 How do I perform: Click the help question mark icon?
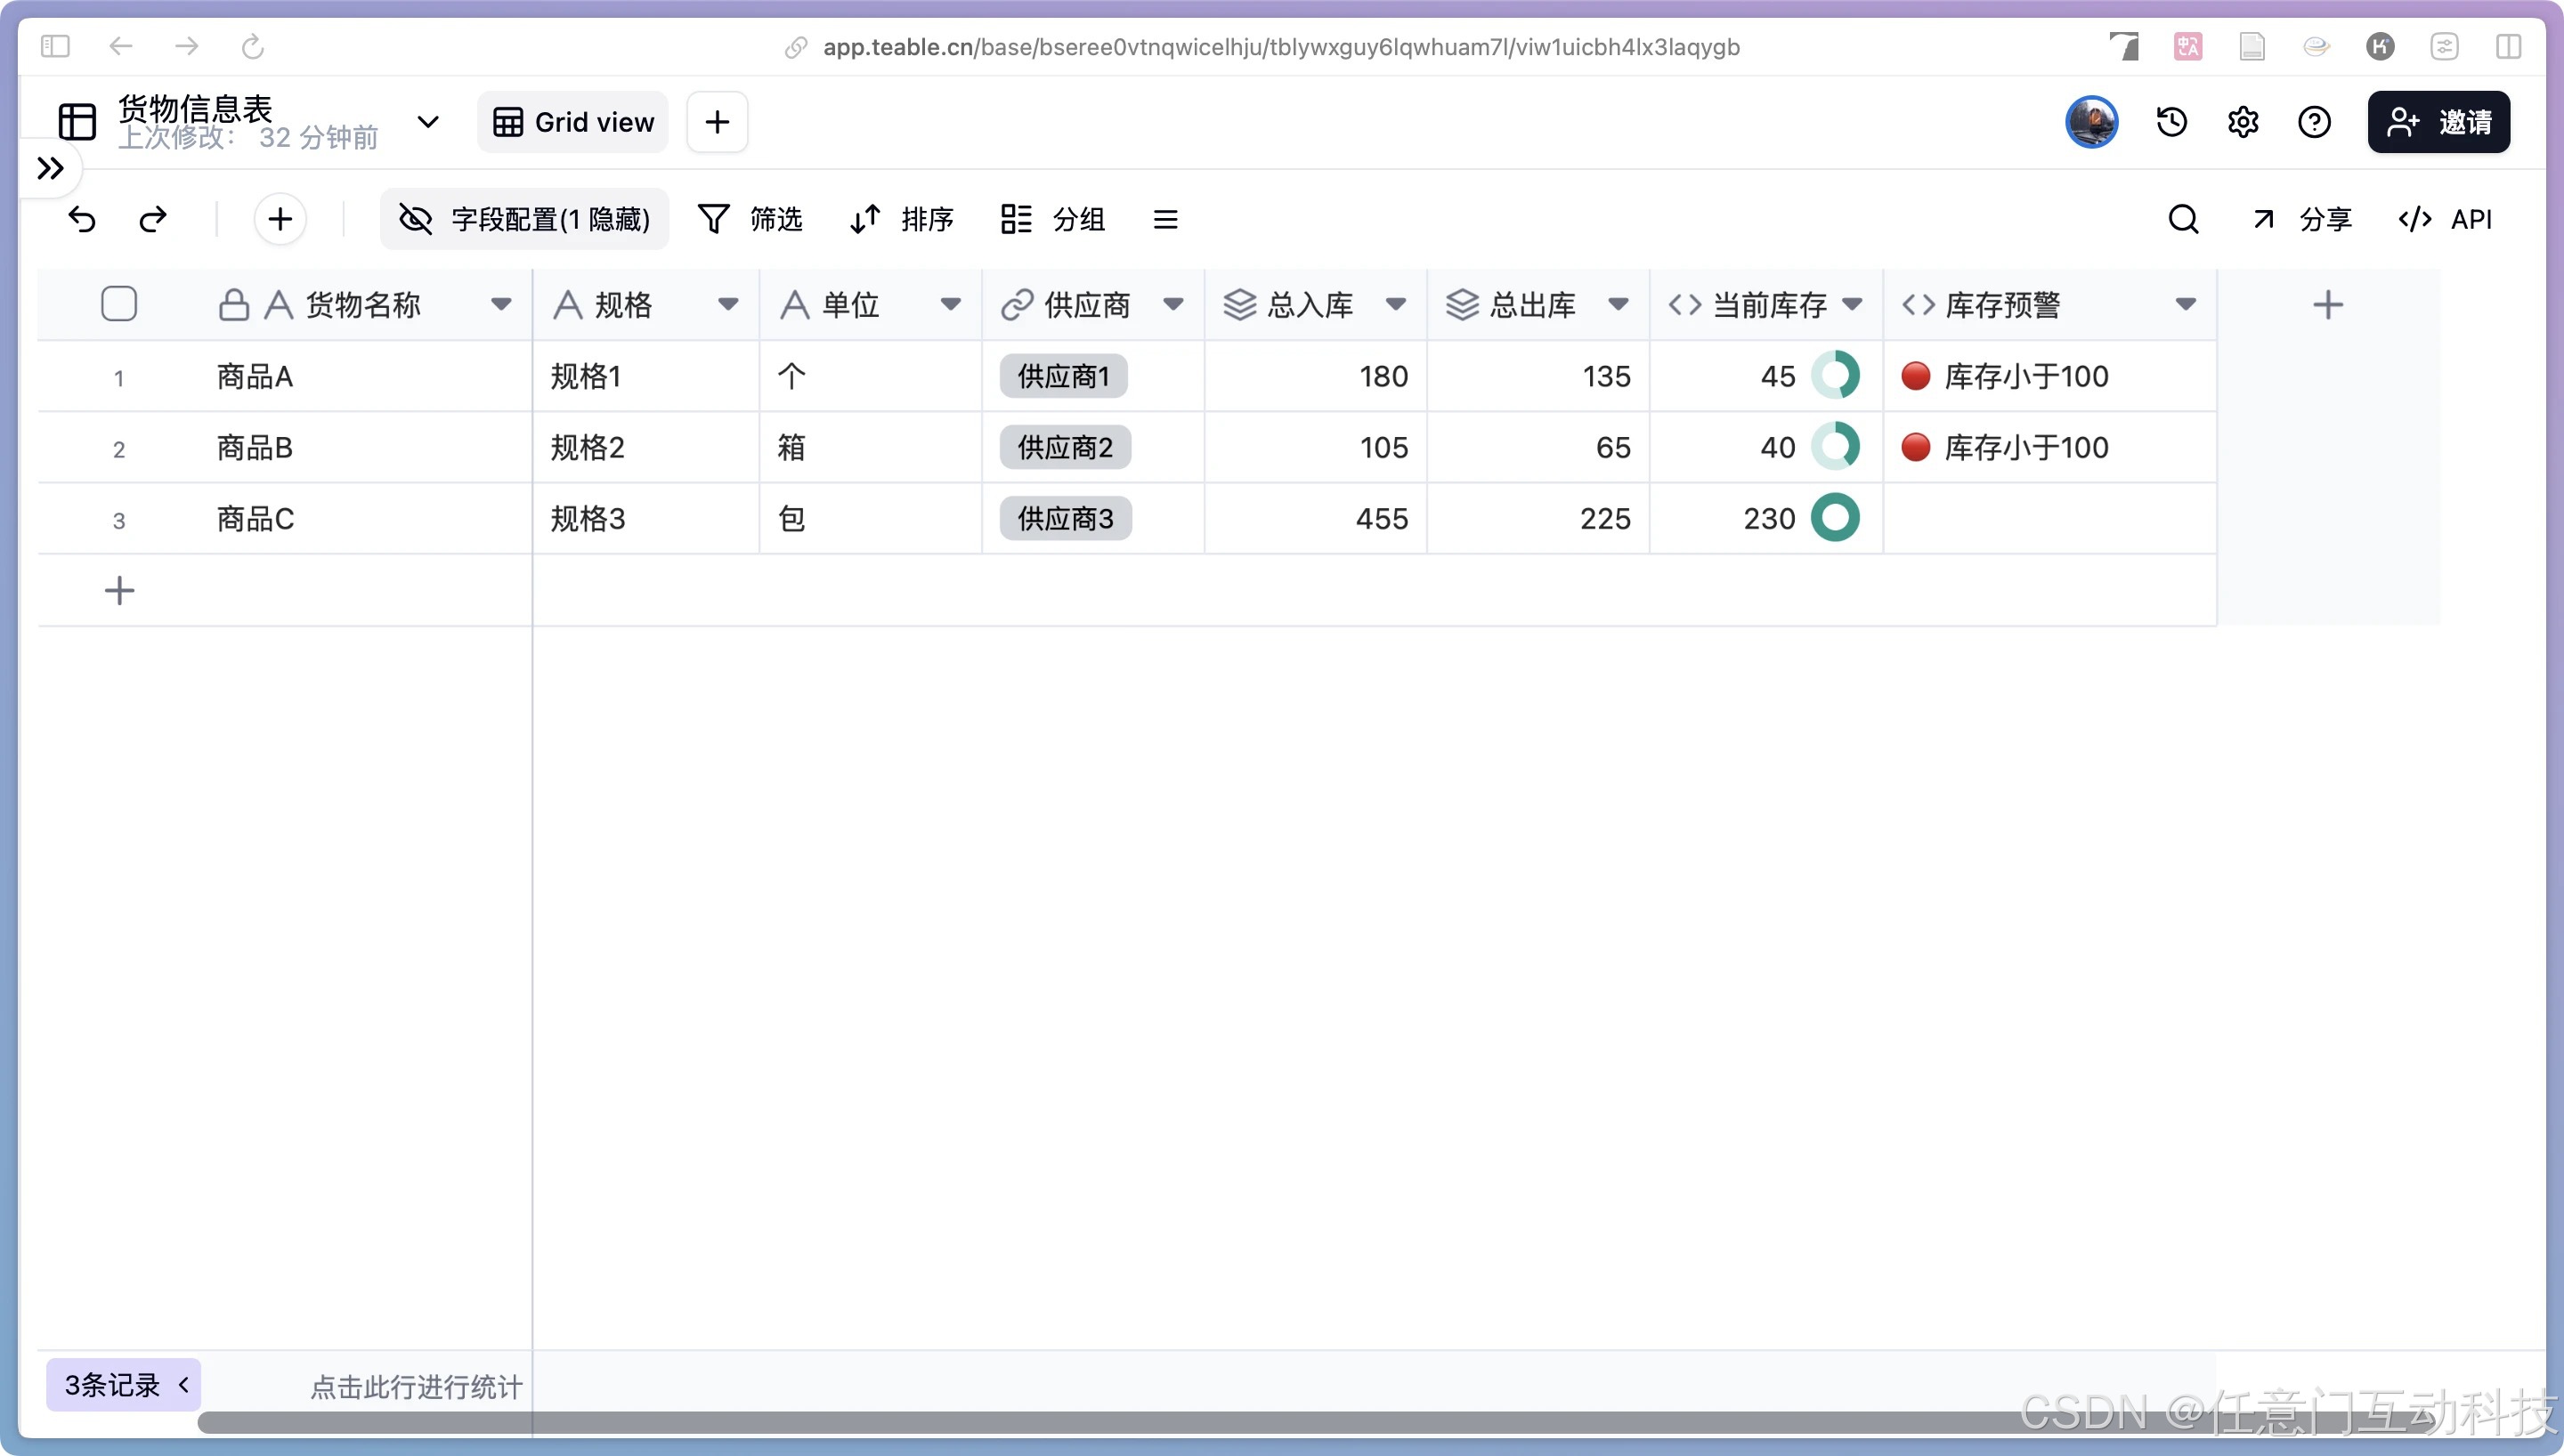pyautogui.click(x=2314, y=122)
